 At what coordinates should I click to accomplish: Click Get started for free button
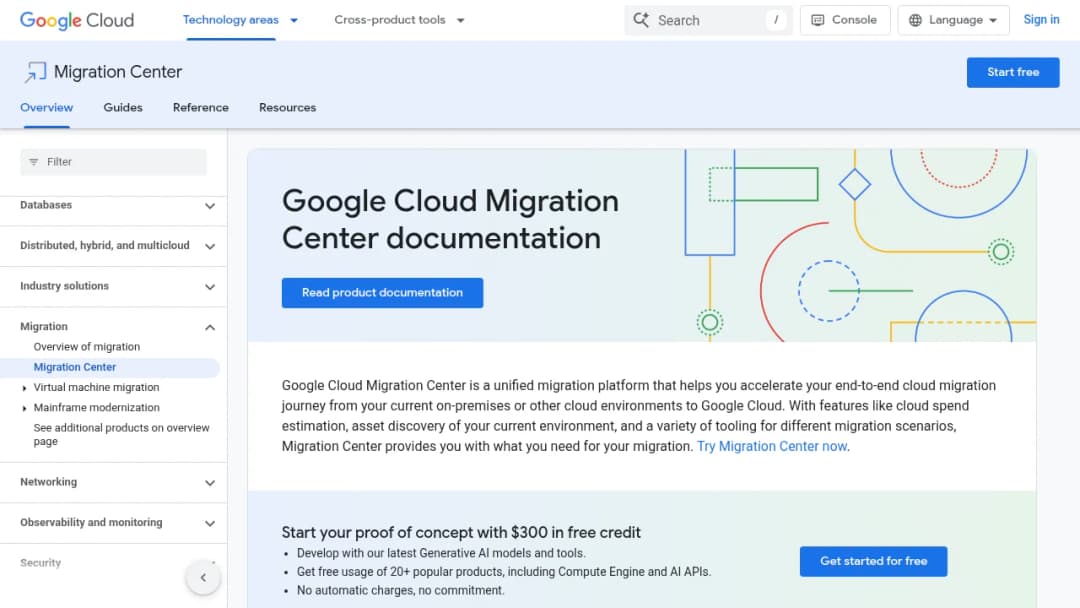873,561
